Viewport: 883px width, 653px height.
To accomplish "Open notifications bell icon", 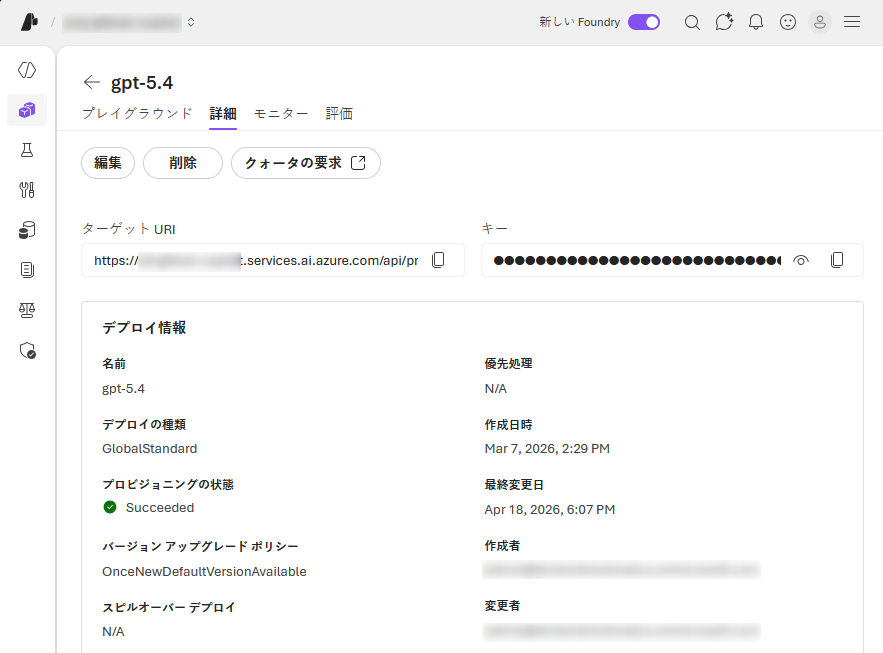I will [x=756, y=22].
